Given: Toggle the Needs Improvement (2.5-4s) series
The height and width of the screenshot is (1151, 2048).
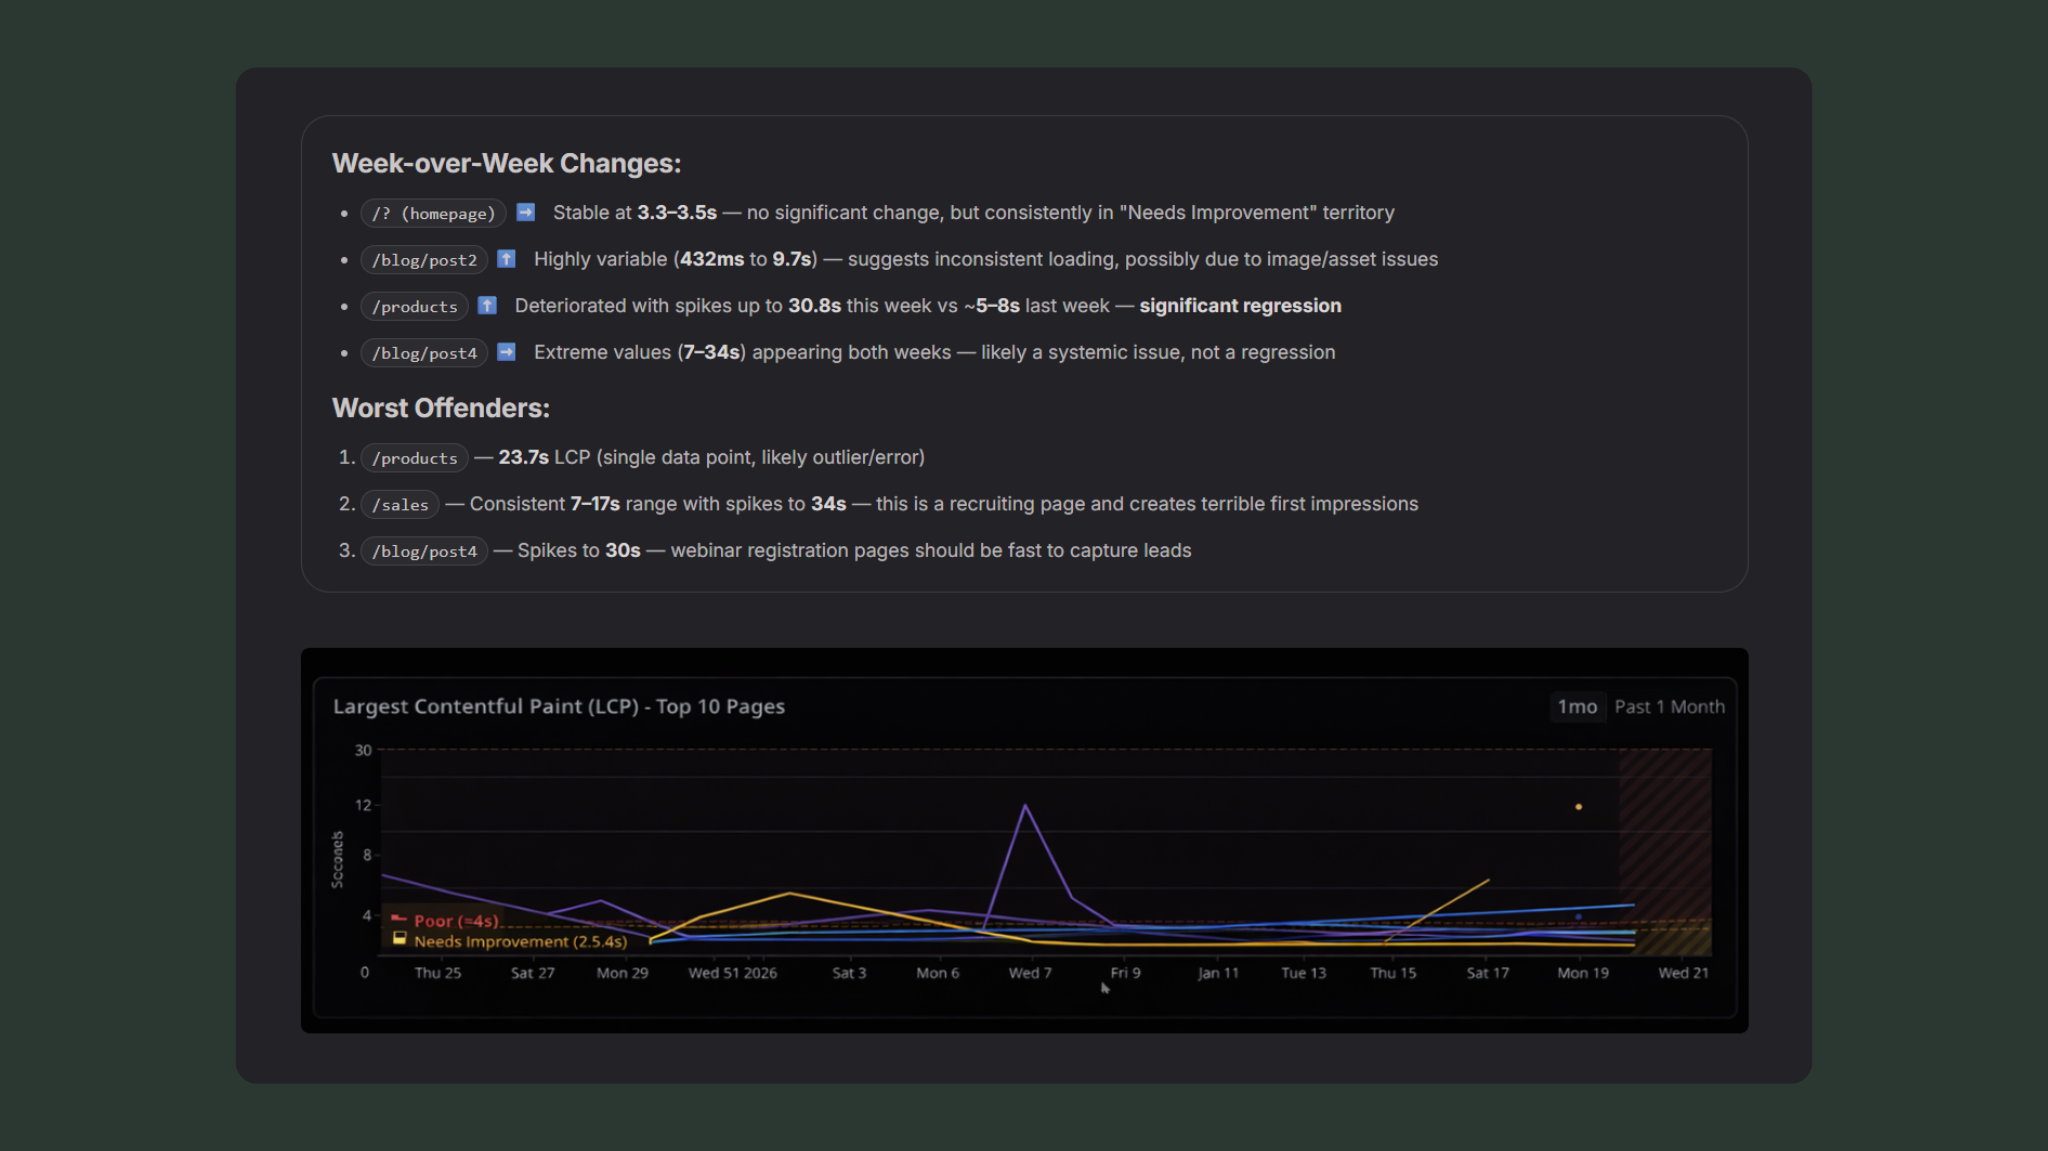Looking at the screenshot, I should [520, 941].
